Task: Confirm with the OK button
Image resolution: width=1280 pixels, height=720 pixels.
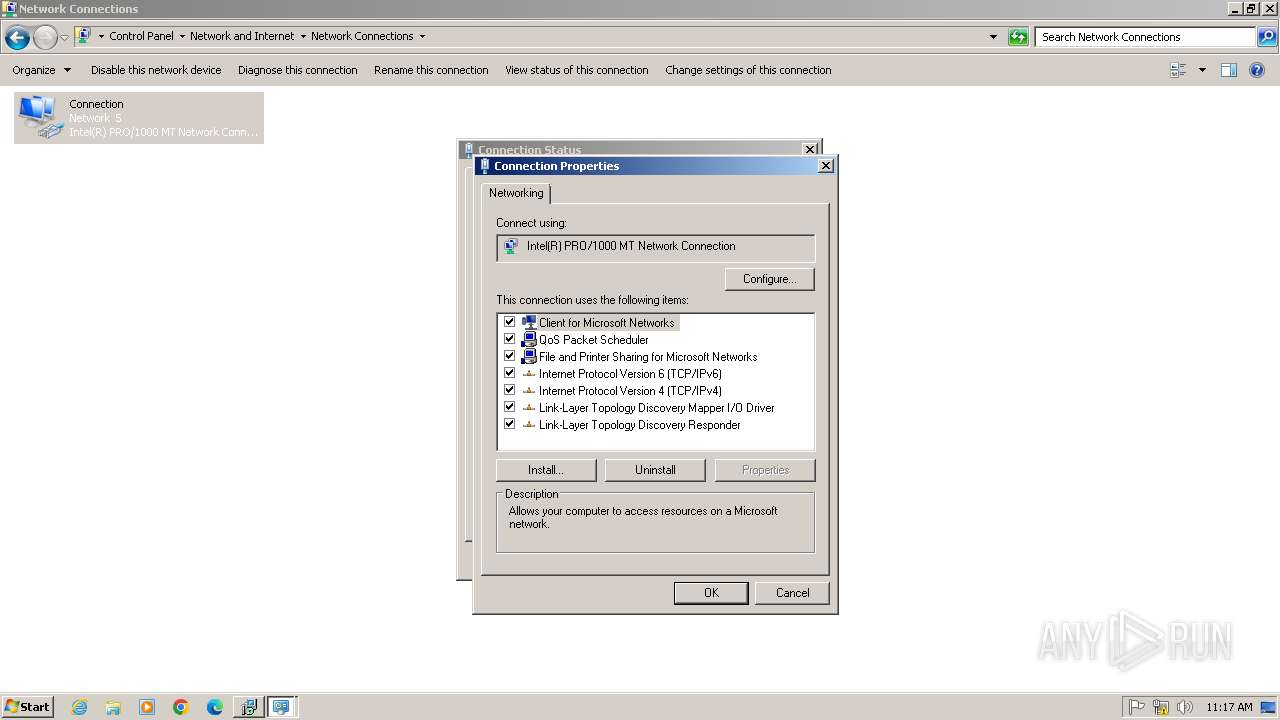Action: (711, 593)
